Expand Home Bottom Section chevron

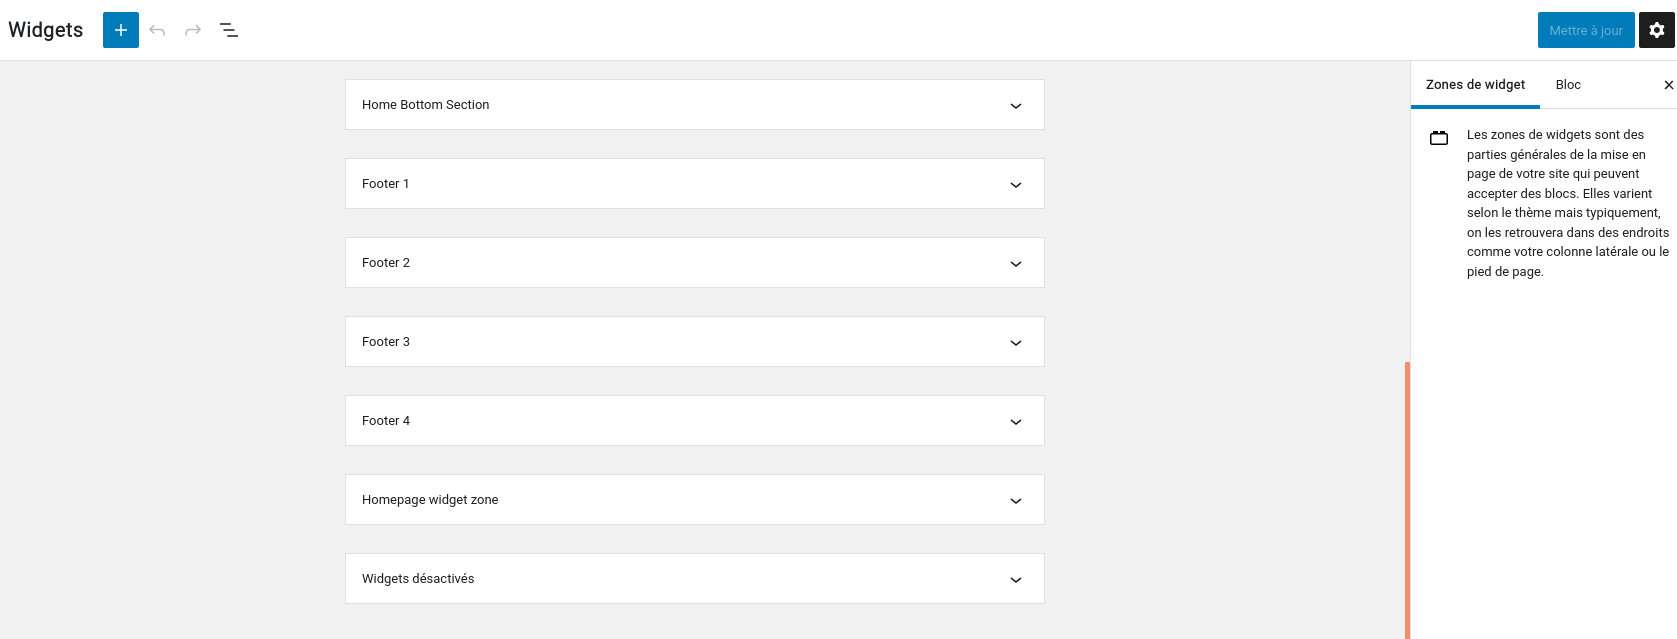[1016, 105]
